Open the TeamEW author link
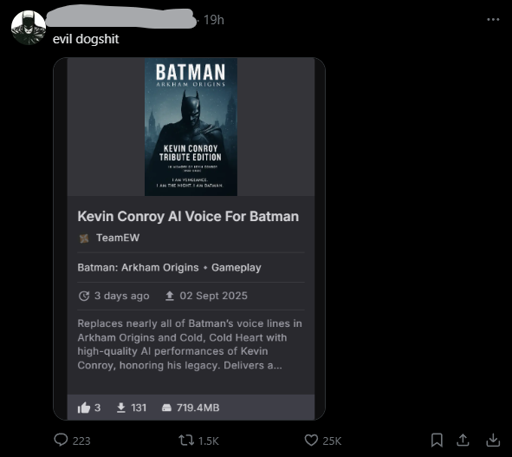This screenshot has height=457, width=512. coord(118,238)
